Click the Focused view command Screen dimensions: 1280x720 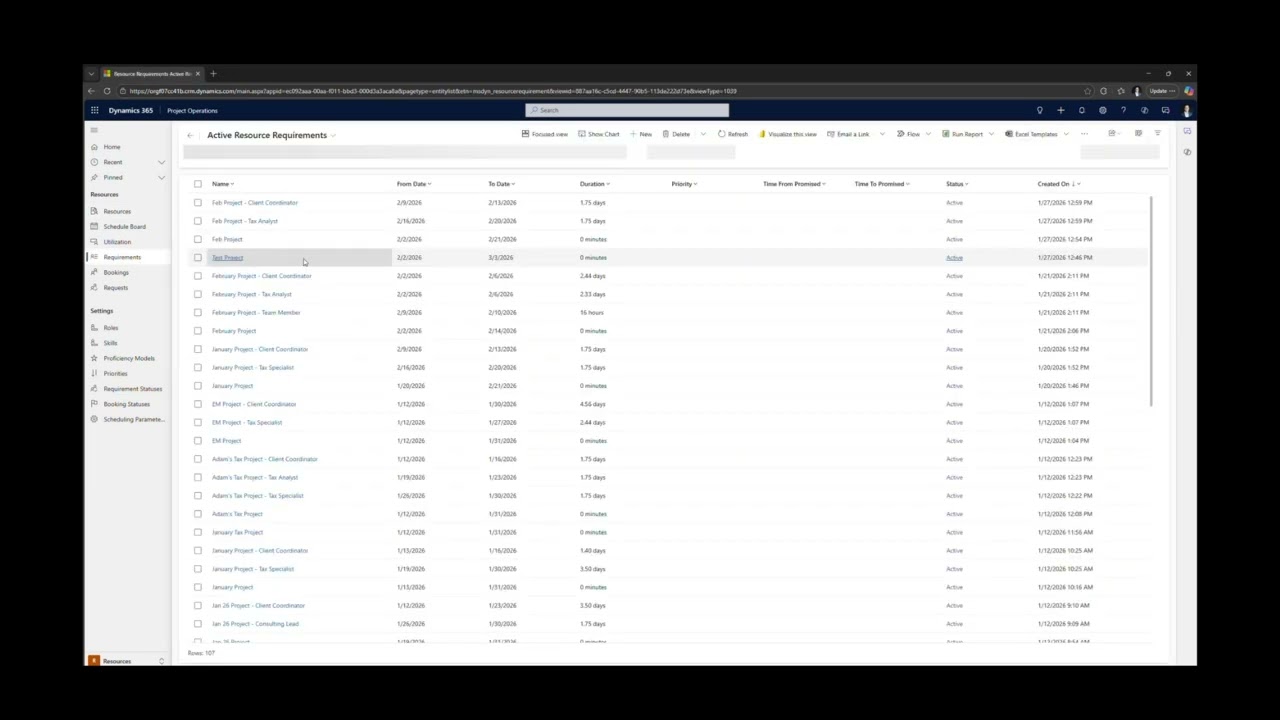pos(545,134)
